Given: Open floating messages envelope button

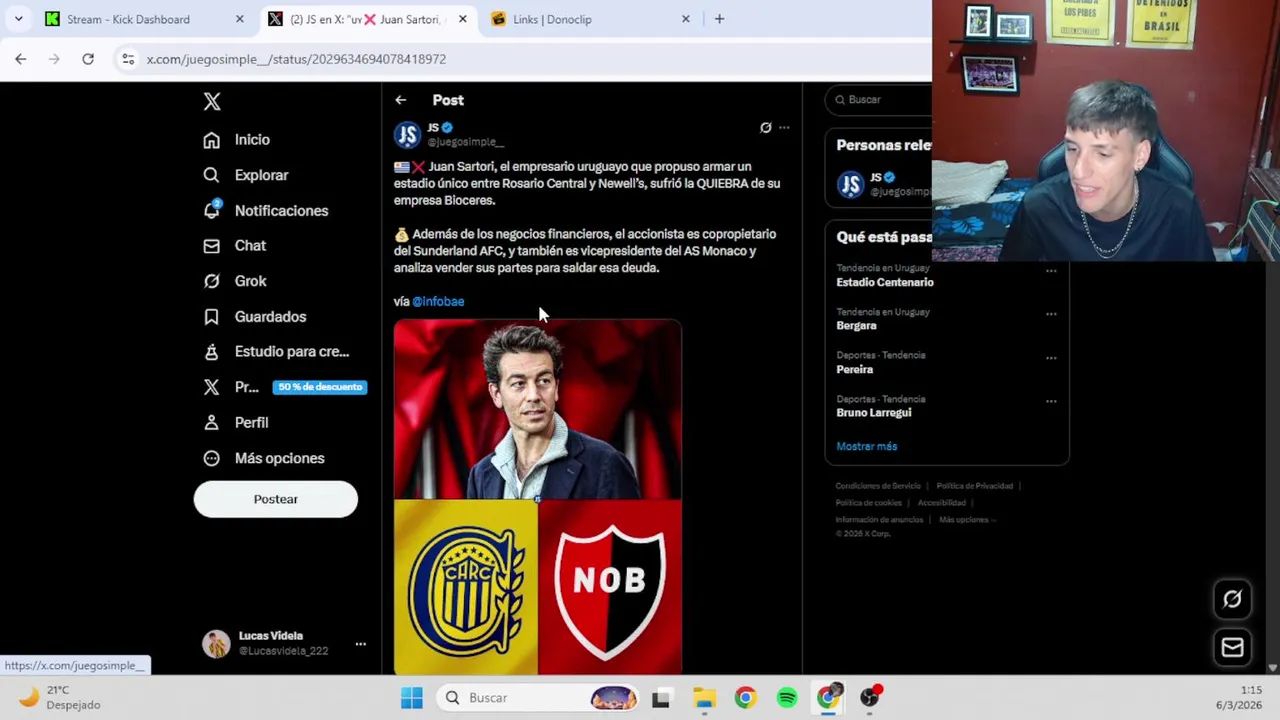Looking at the screenshot, I should coord(1232,648).
